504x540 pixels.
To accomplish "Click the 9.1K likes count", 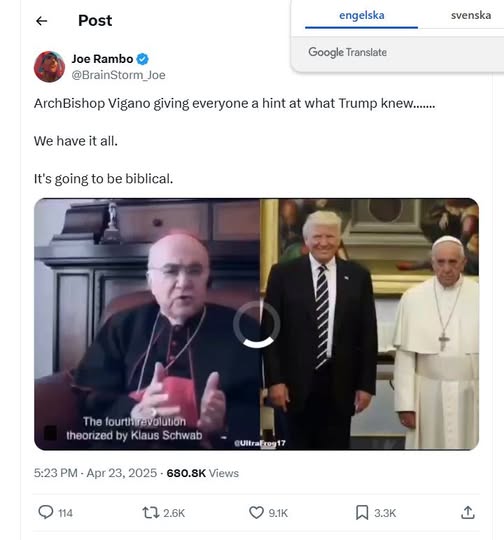I will point(278,513).
